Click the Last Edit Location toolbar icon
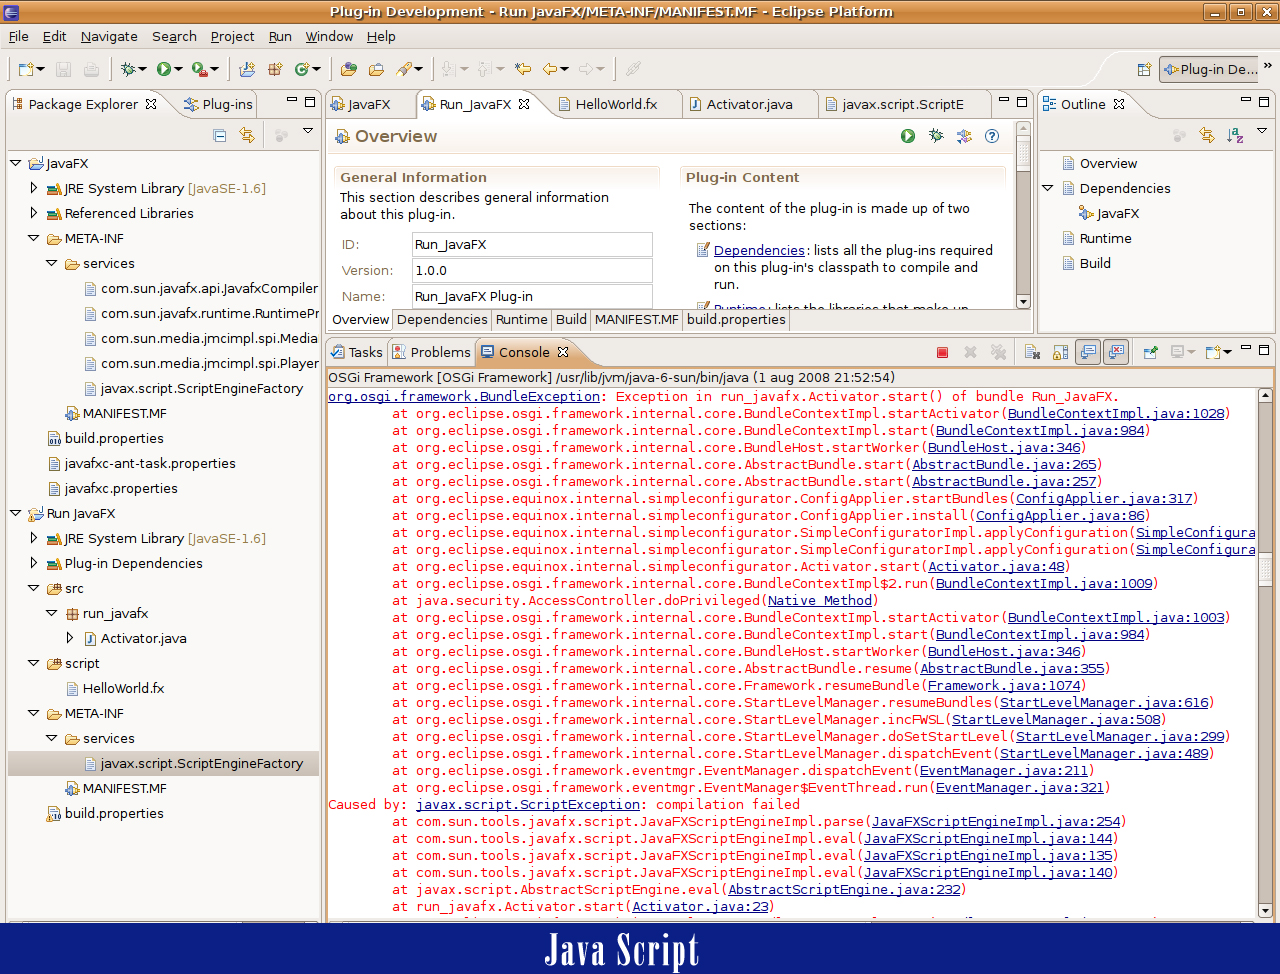1280x974 pixels. 522,69
